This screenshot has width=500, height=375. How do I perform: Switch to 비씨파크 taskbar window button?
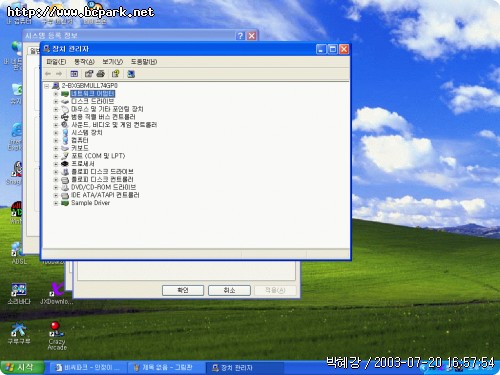coord(87,368)
